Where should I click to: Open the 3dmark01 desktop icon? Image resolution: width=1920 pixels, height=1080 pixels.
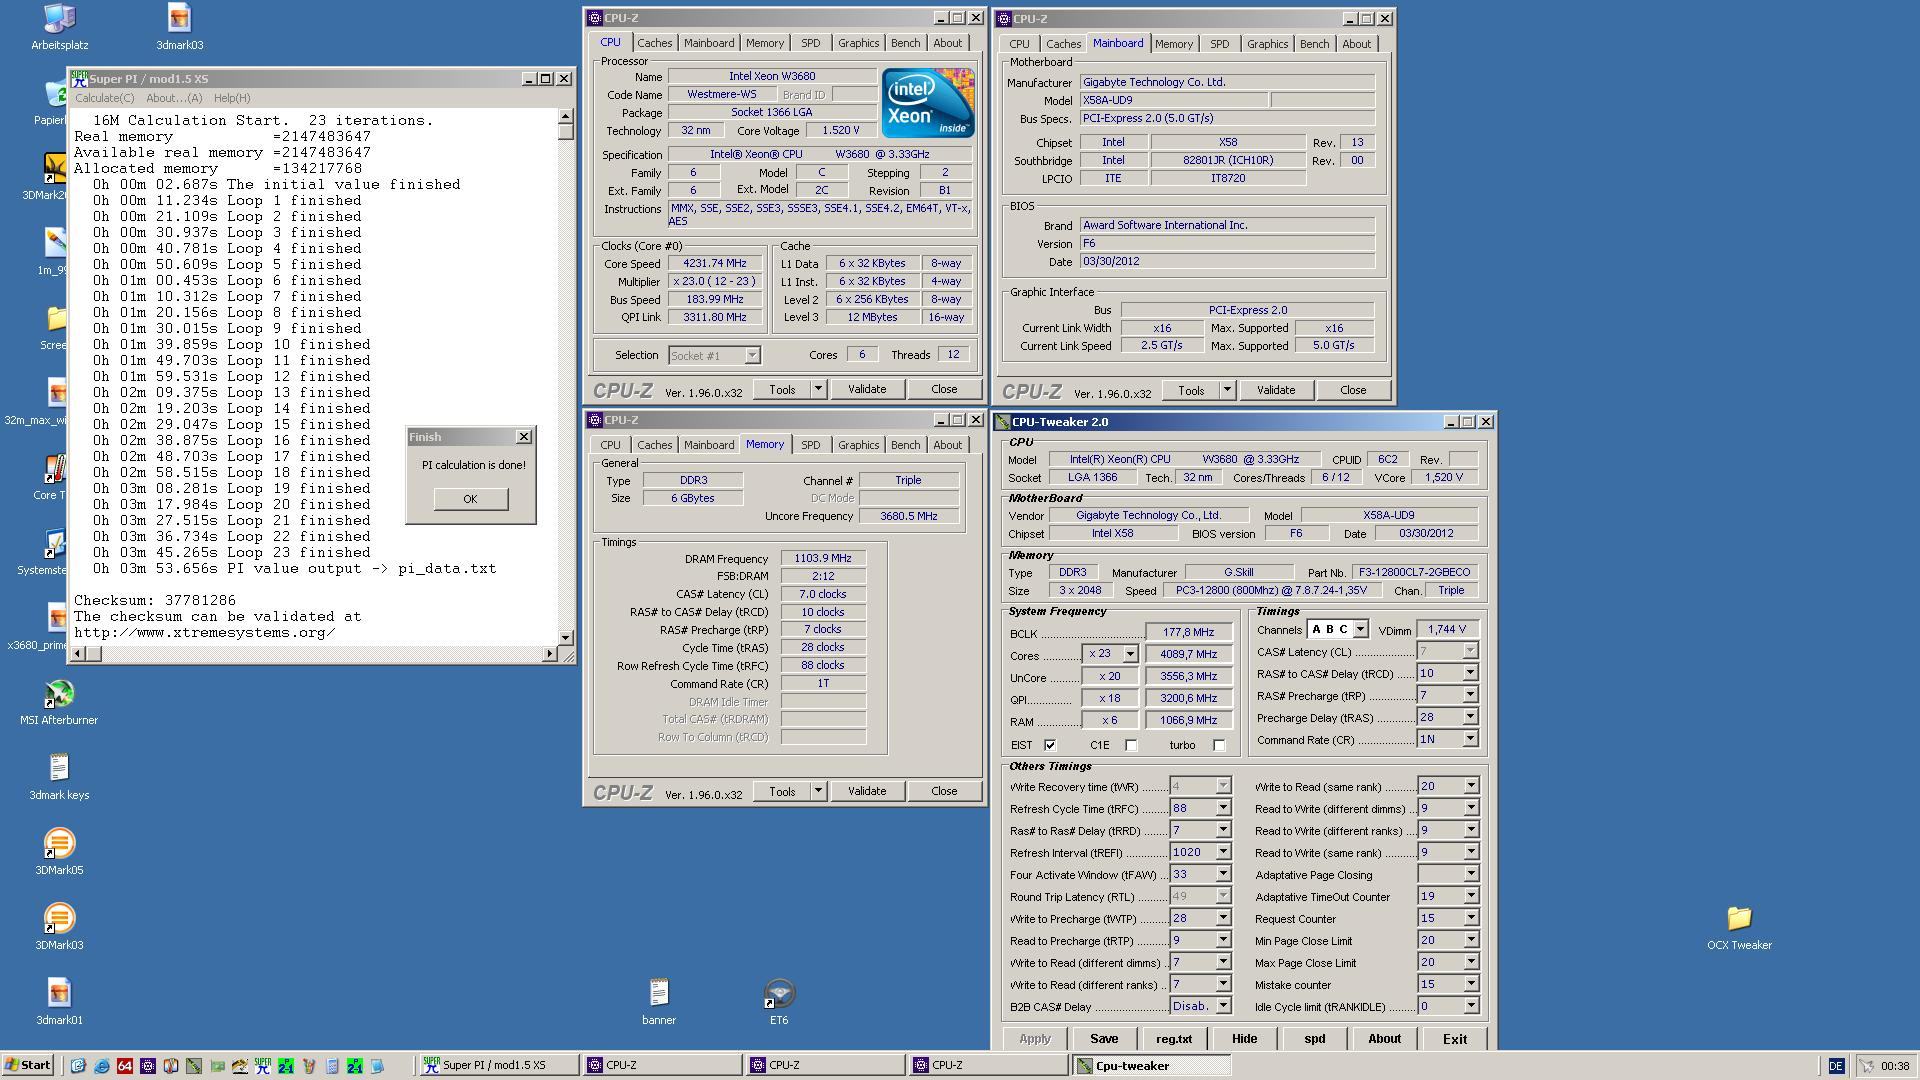[x=59, y=1003]
